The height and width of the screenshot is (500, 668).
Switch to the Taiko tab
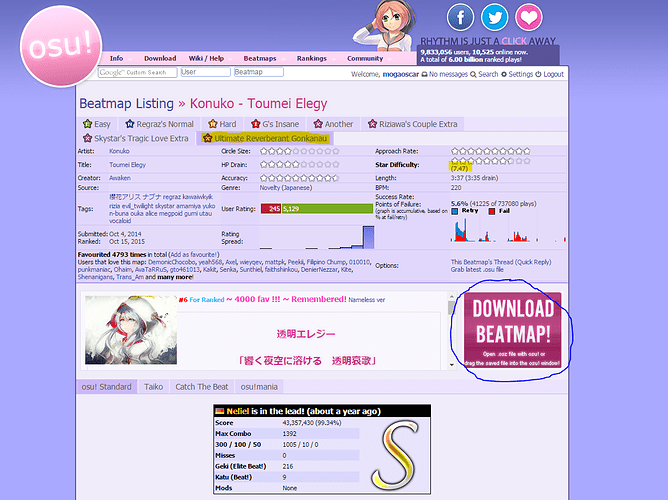153,387
